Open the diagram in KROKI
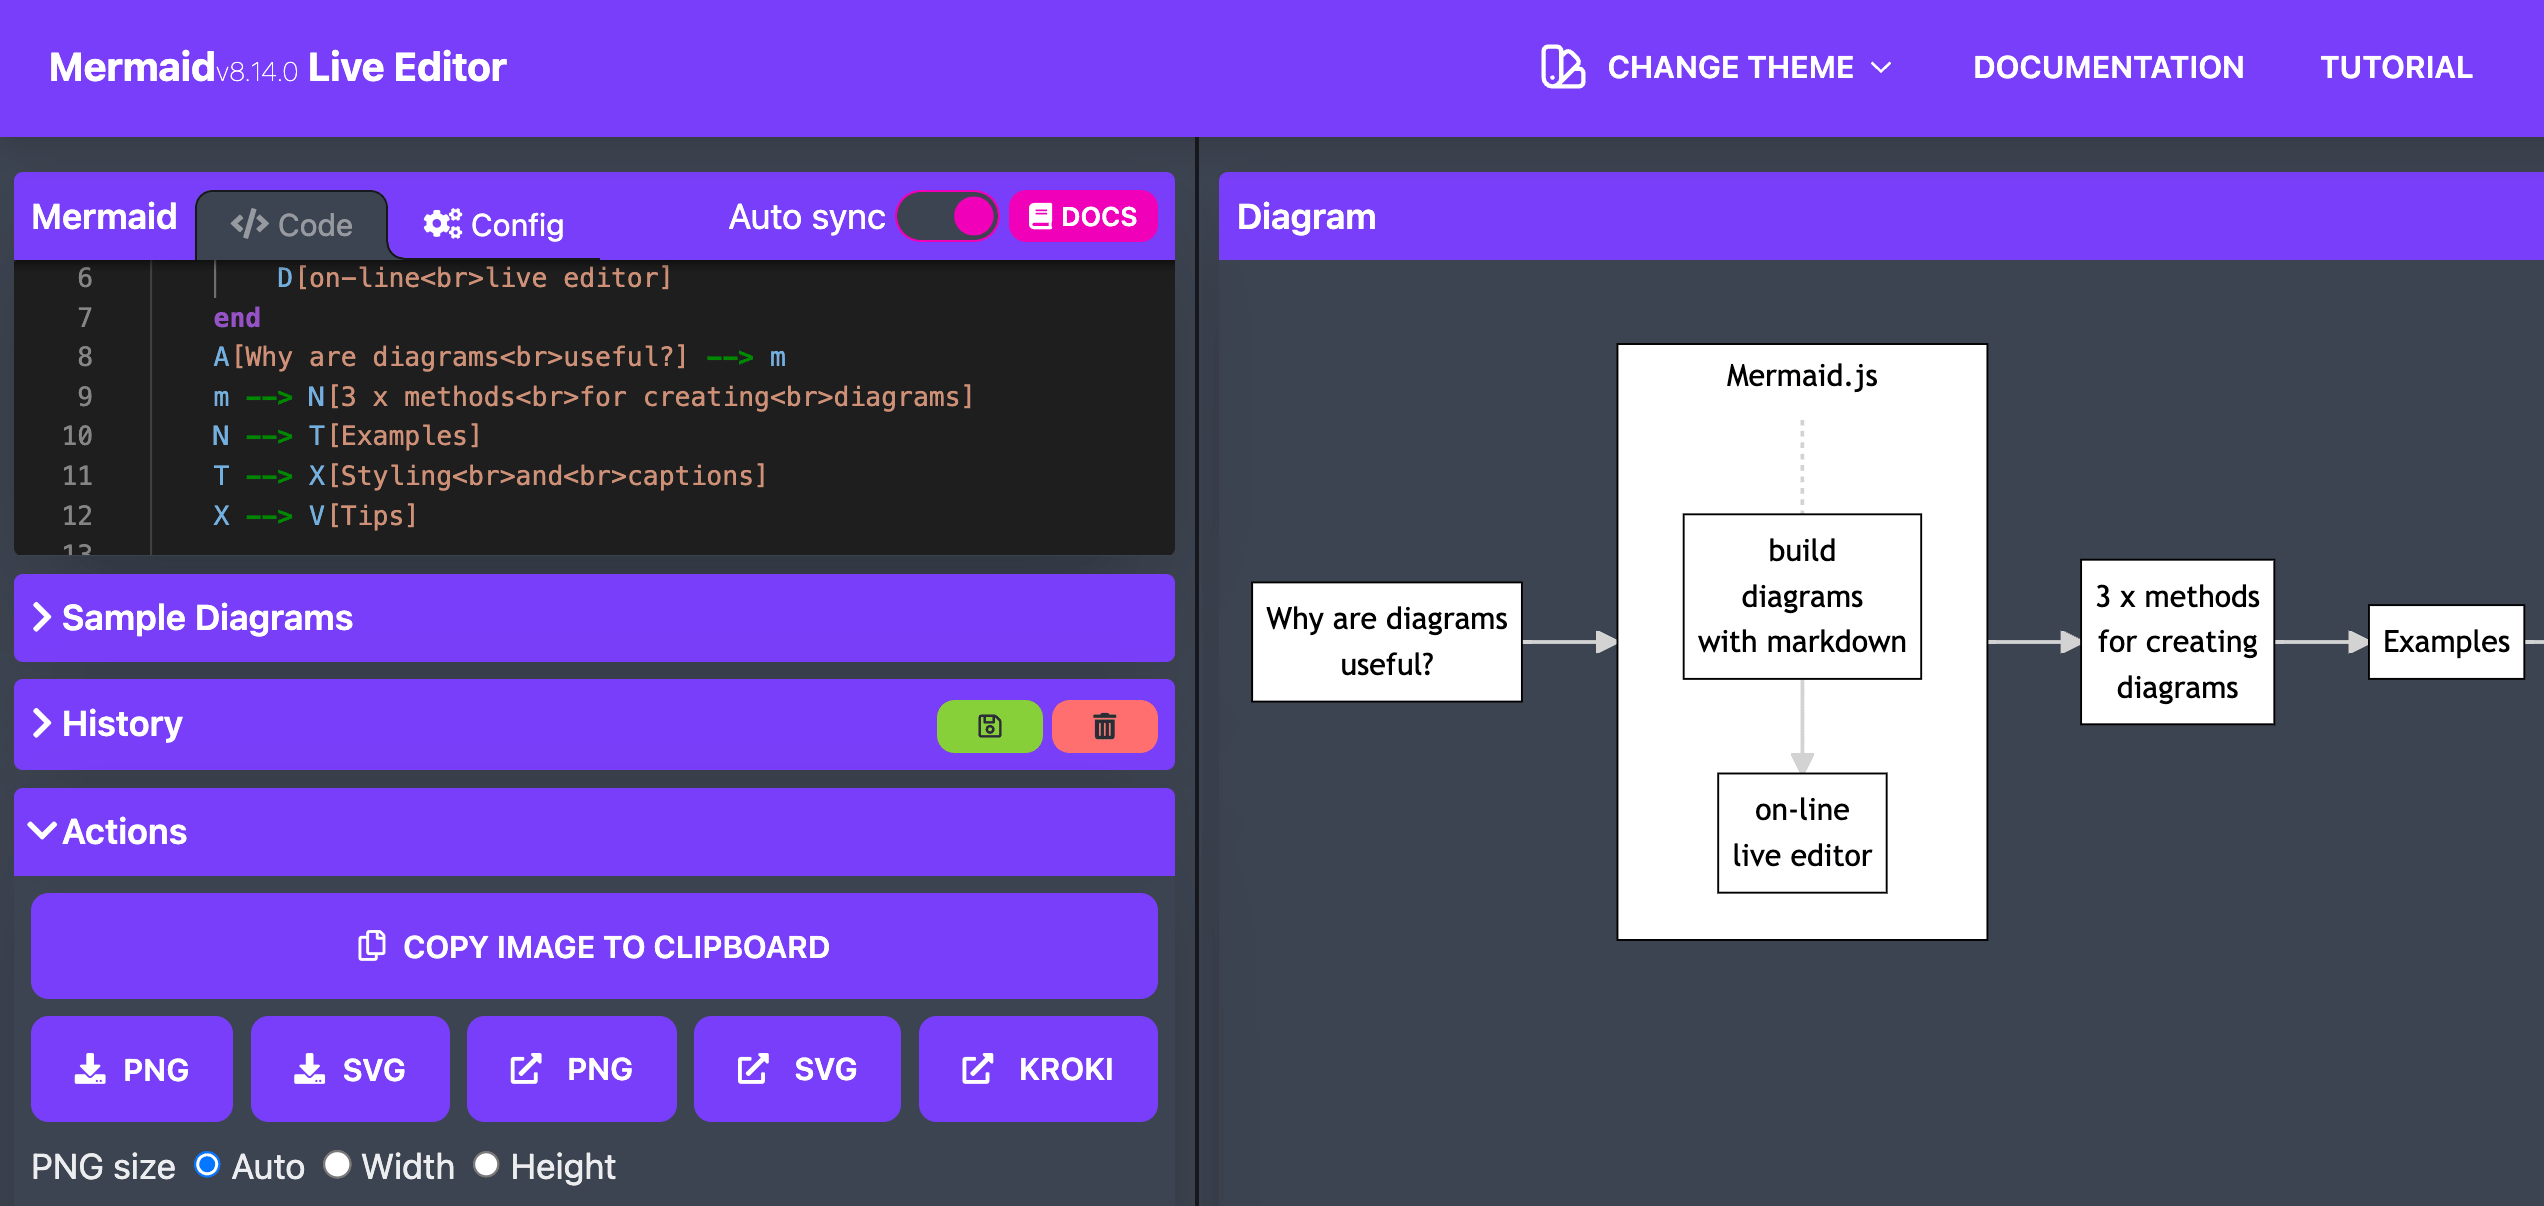This screenshot has height=1206, width=2544. (x=1038, y=1069)
